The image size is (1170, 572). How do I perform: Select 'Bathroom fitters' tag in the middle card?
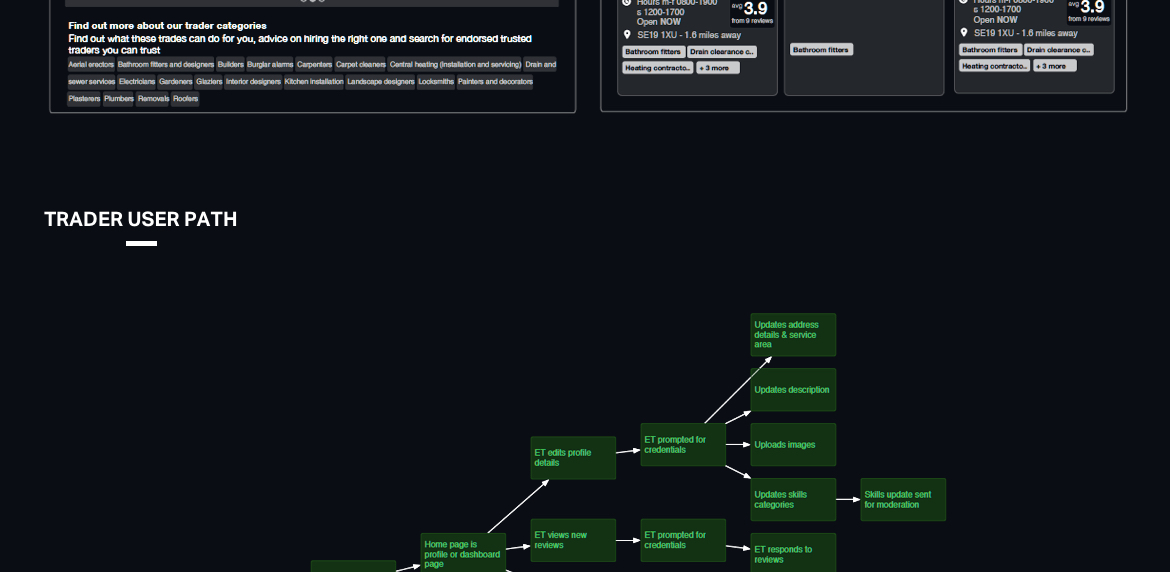(821, 49)
